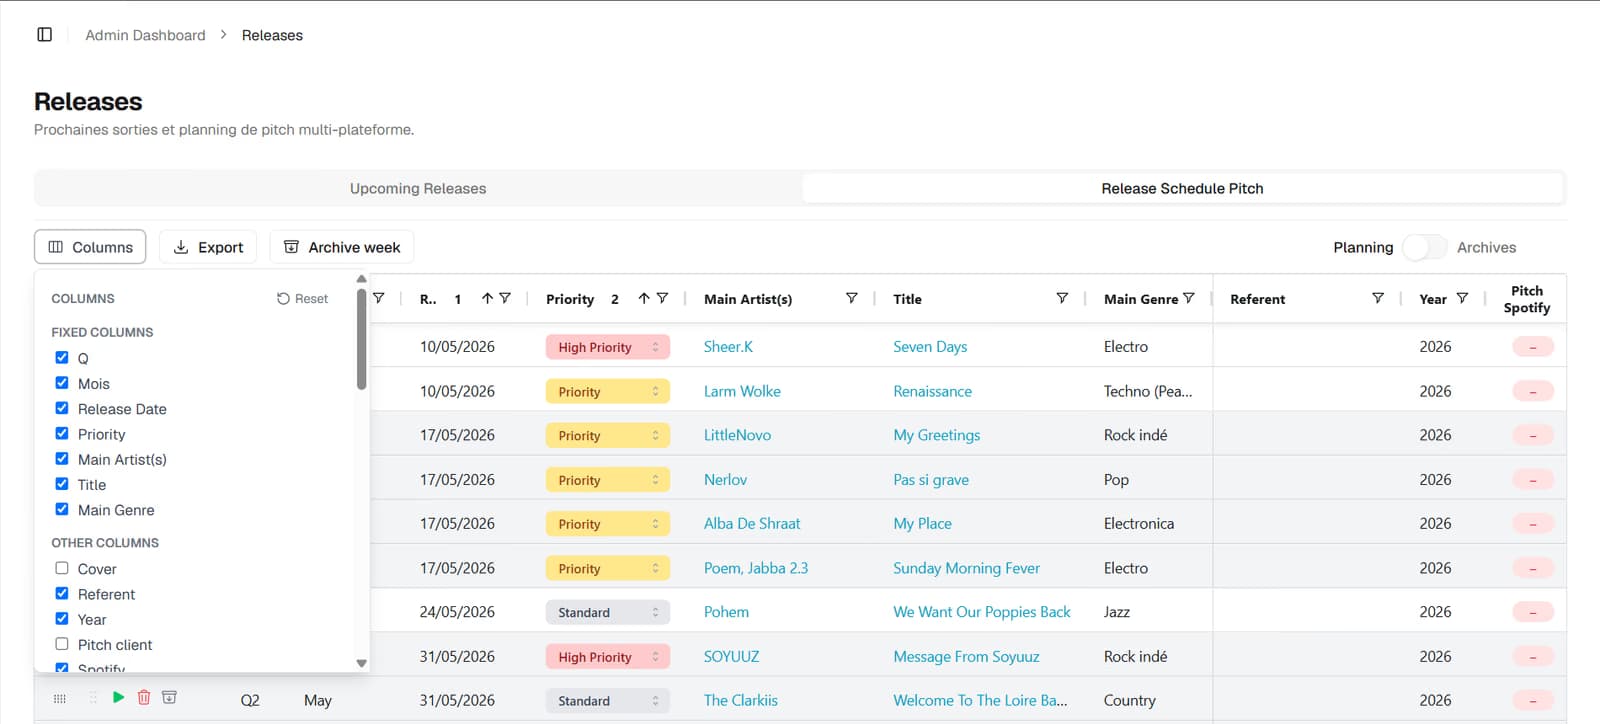Click the Archive week button
The height and width of the screenshot is (724, 1600).
click(x=342, y=247)
